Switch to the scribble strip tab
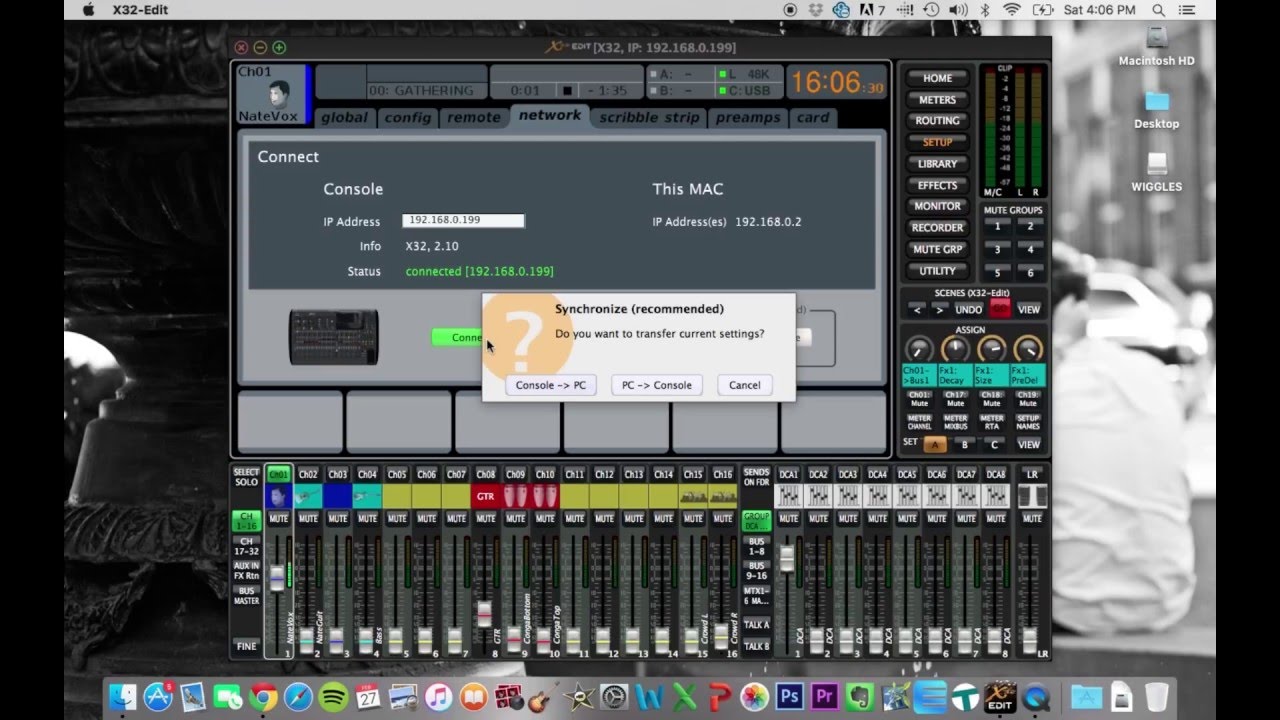Image resolution: width=1280 pixels, height=720 pixels. tap(649, 117)
